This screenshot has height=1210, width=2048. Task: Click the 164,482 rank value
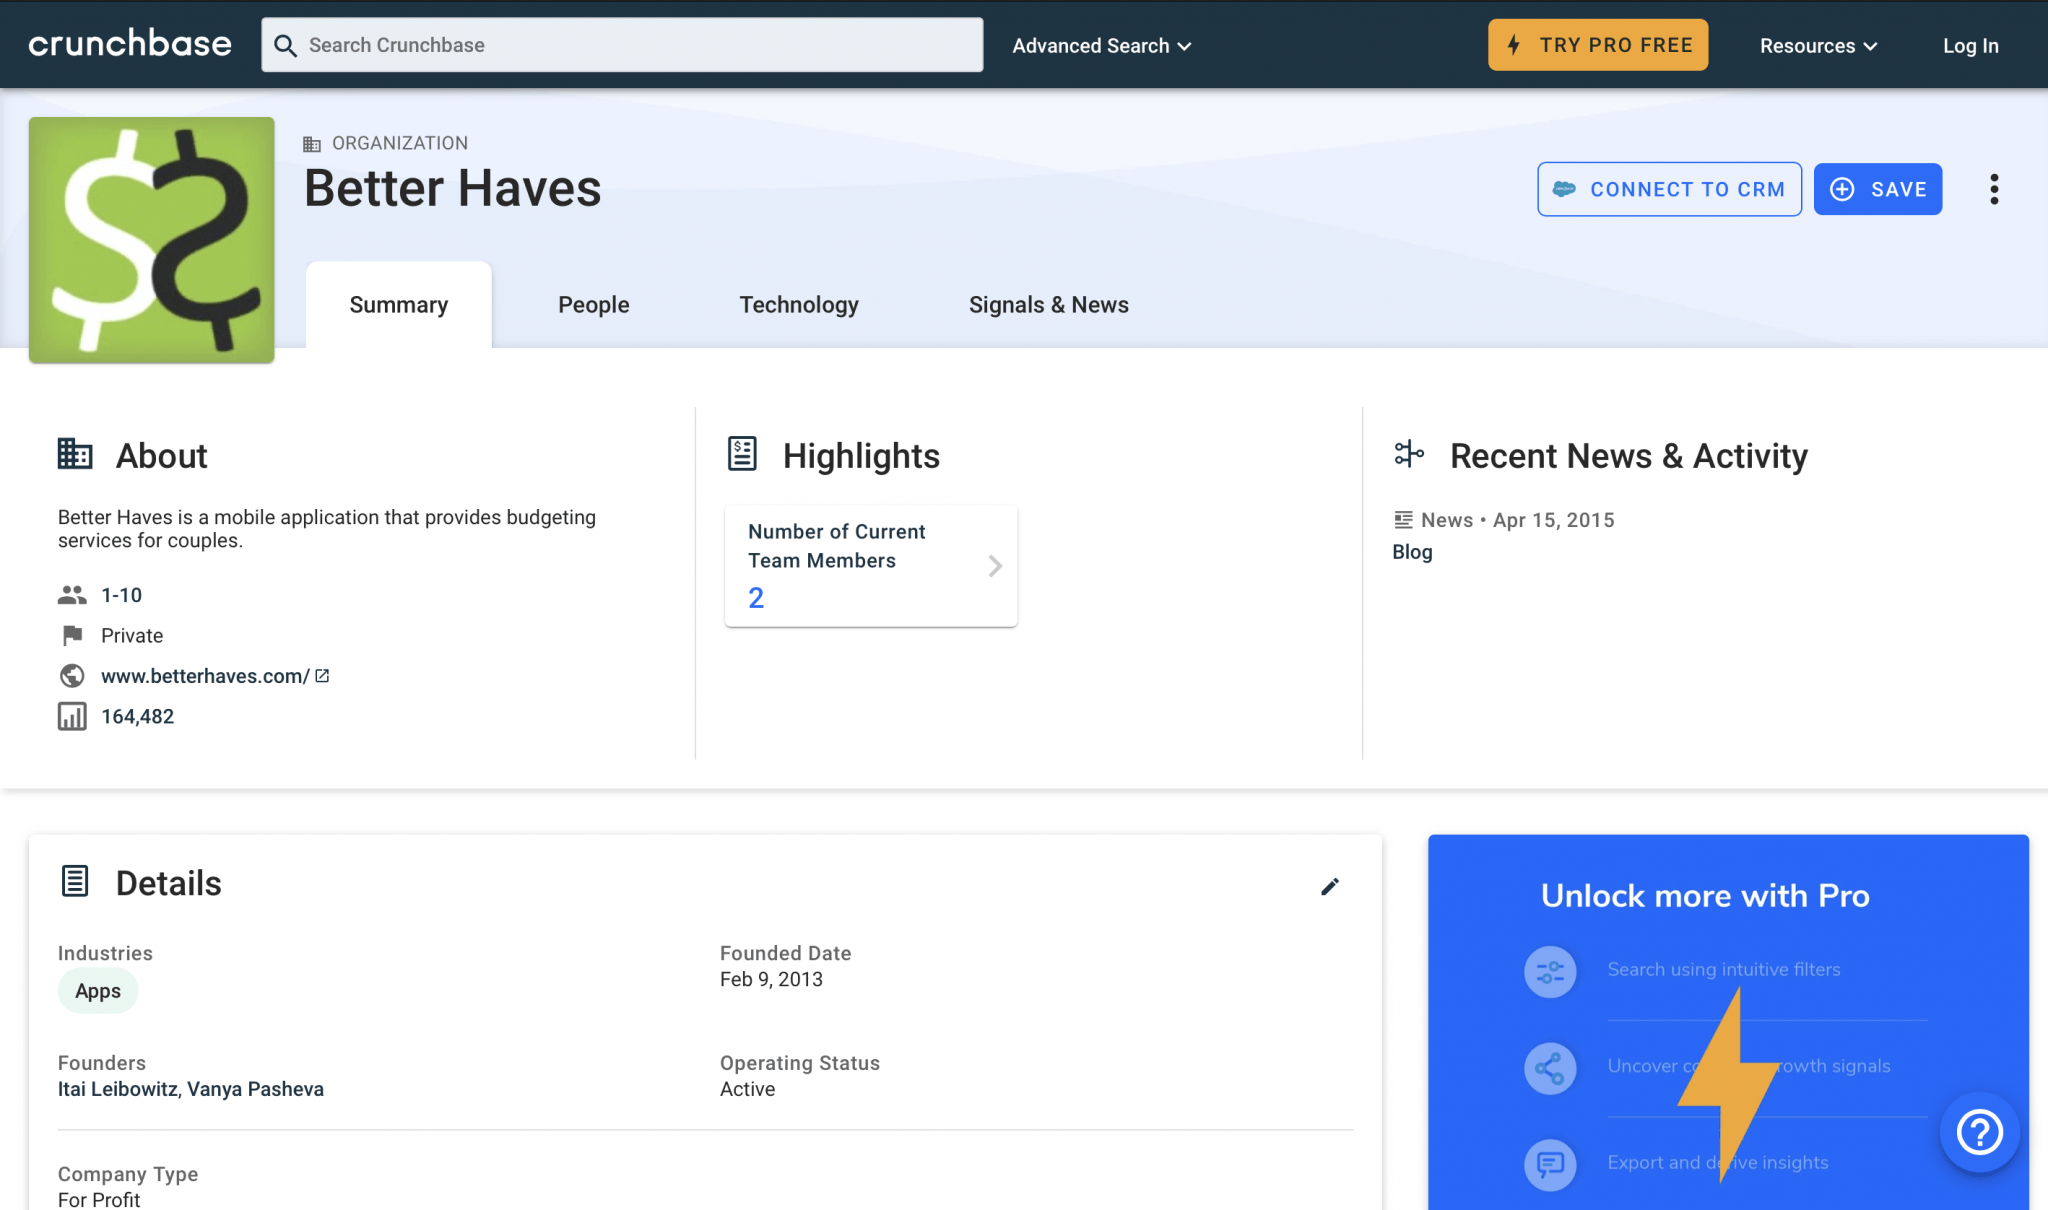coord(138,717)
